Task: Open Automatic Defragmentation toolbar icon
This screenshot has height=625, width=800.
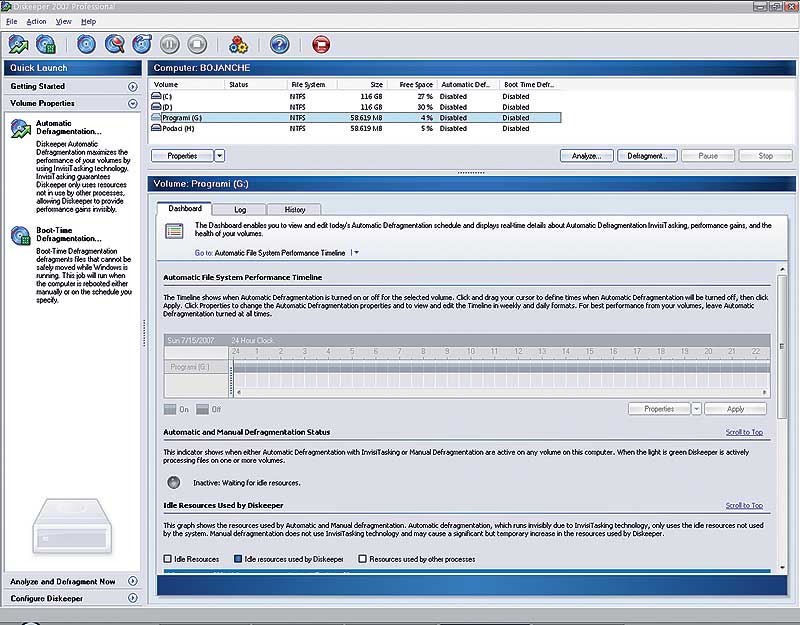Action: point(19,44)
